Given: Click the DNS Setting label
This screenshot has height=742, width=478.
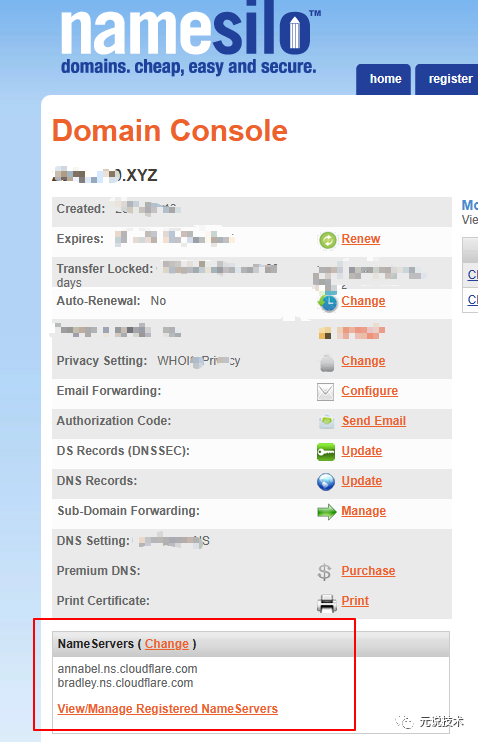Looking at the screenshot, I should 93,541.
